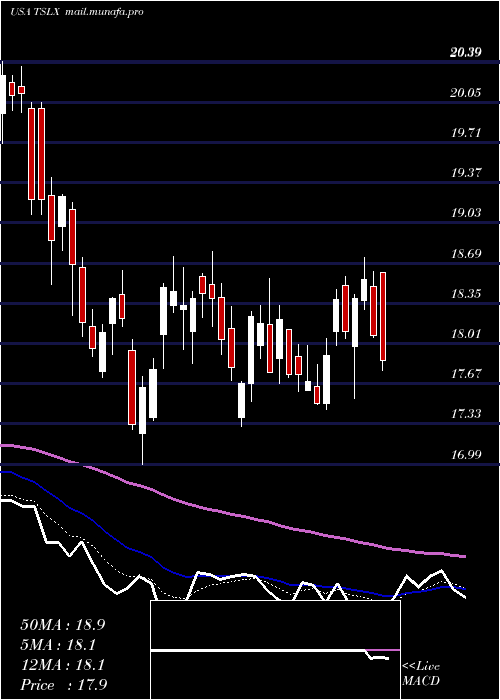This screenshot has width=500, height=700.
Task: Click the last red candlestick on the right
Action: click(383, 316)
